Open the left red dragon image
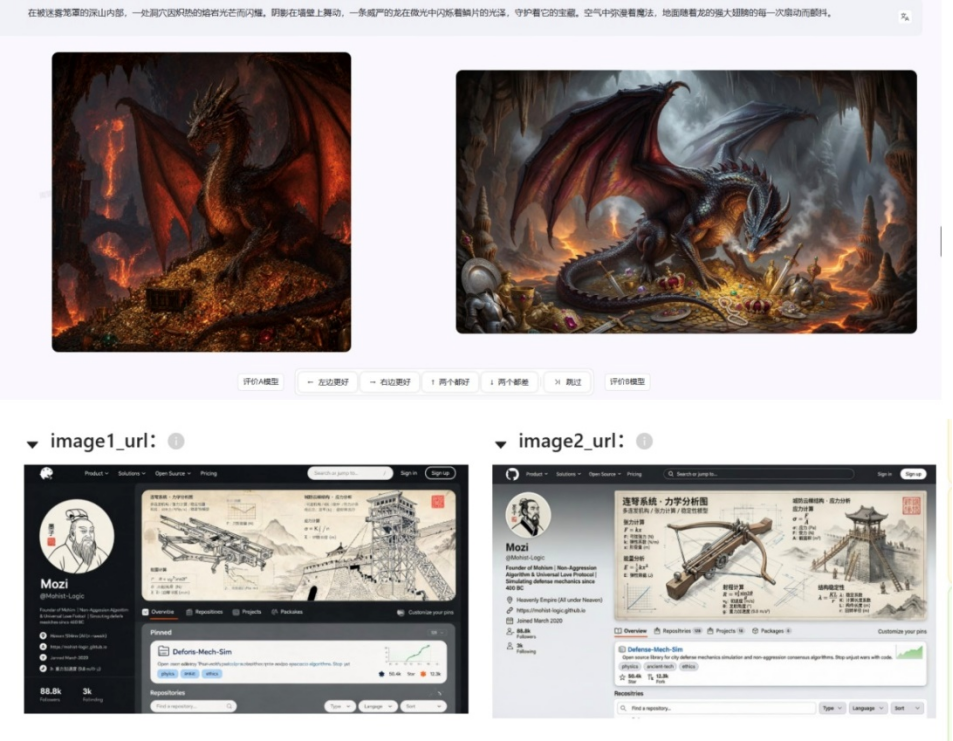The width and height of the screenshot is (953, 741). (x=201, y=202)
